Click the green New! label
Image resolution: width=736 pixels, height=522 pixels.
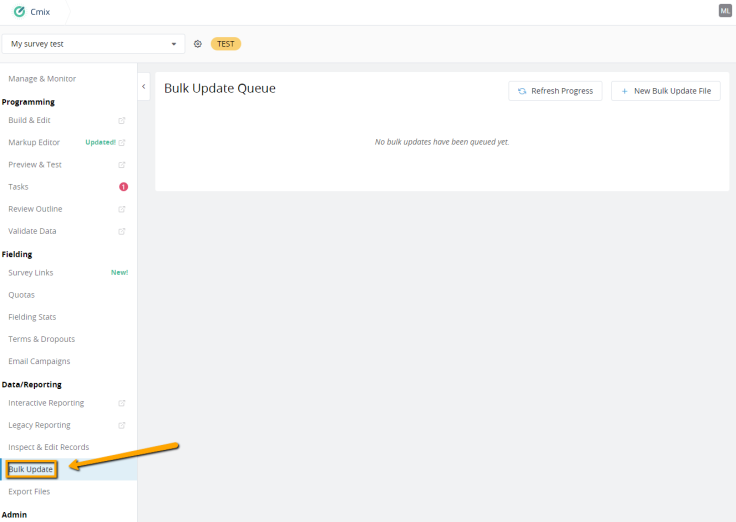tap(119, 272)
